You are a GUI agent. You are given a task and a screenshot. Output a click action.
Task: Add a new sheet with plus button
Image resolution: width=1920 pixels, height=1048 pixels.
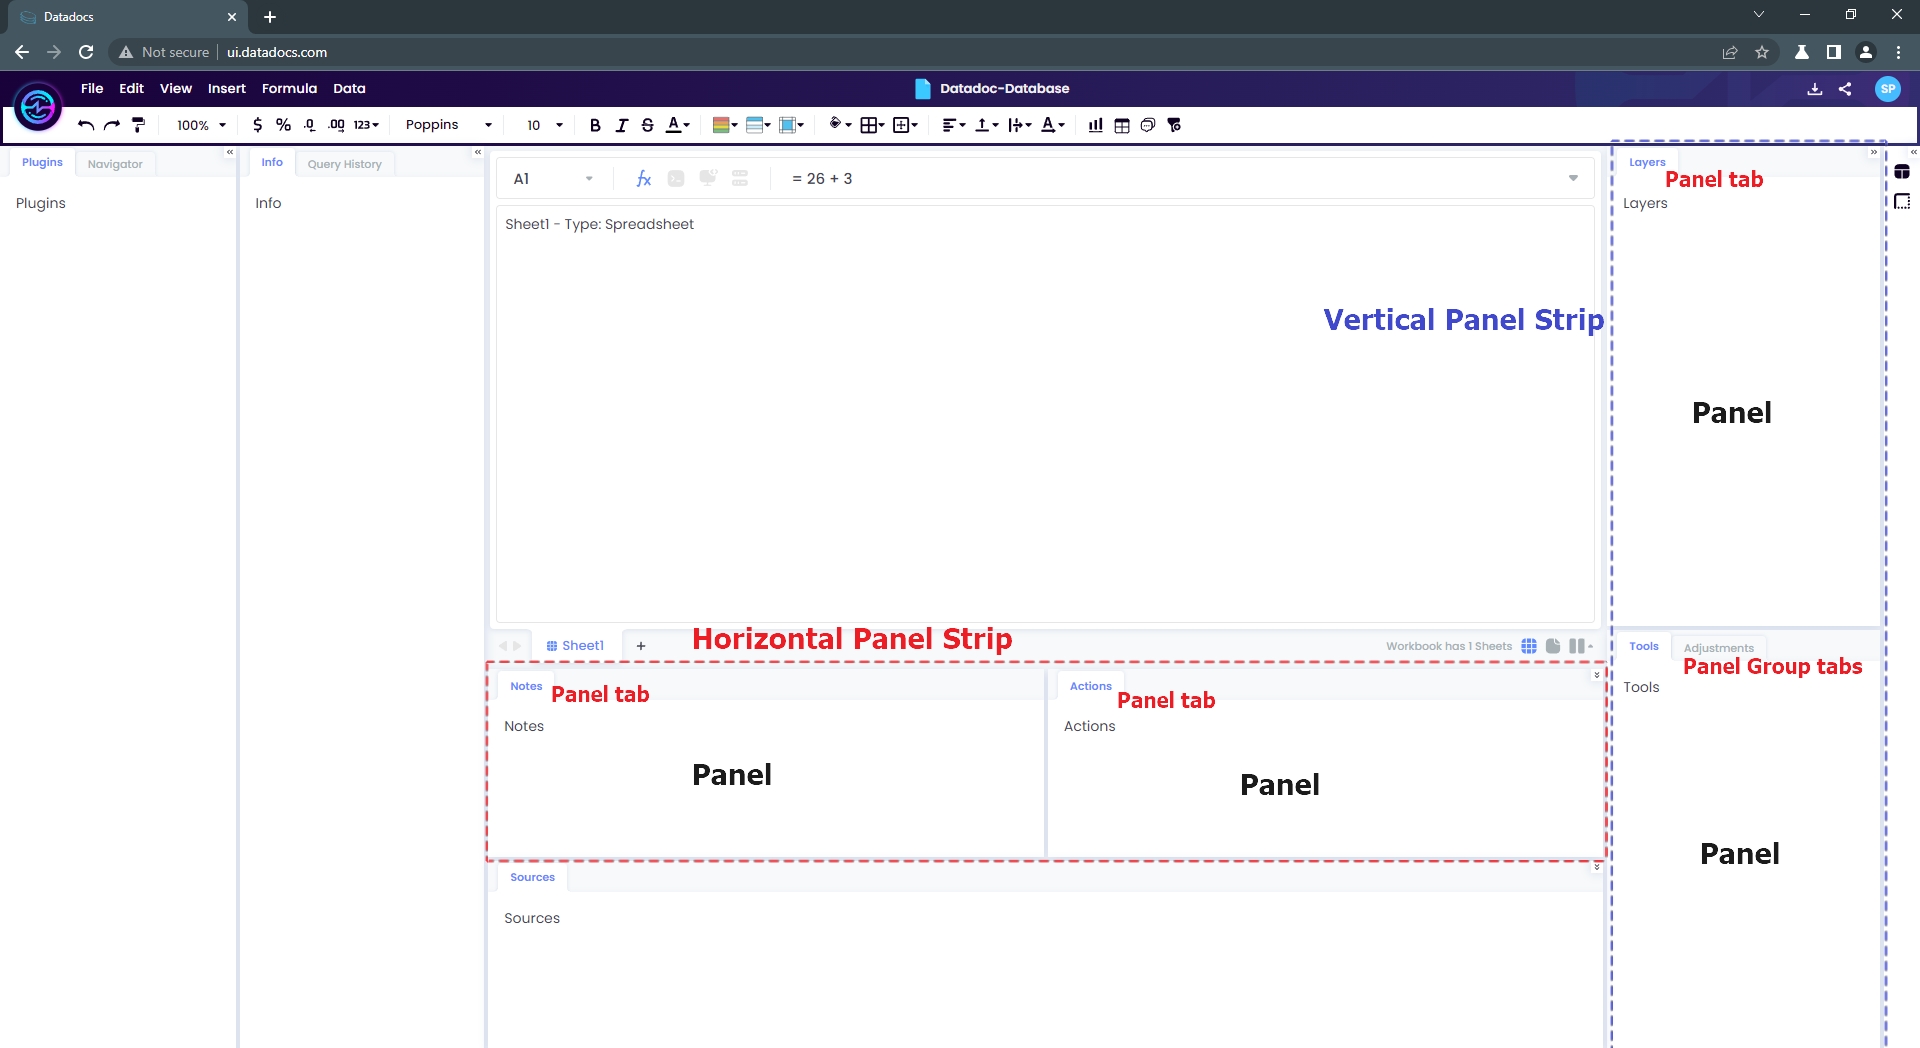[641, 646]
